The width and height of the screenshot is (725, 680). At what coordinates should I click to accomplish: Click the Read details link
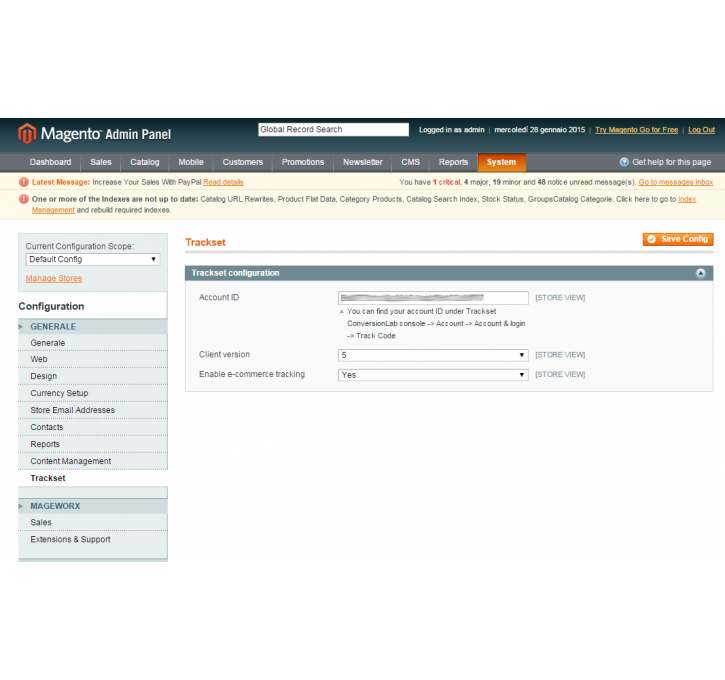pyautogui.click(x=223, y=182)
